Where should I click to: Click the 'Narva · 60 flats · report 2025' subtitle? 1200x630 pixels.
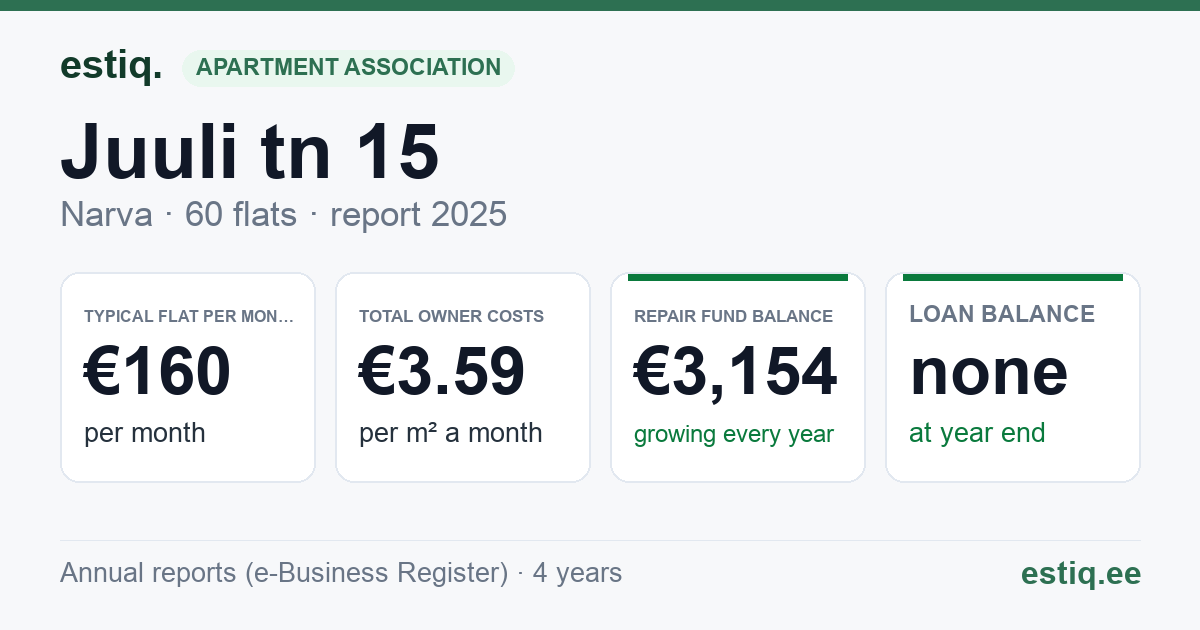click(x=284, y=214)
